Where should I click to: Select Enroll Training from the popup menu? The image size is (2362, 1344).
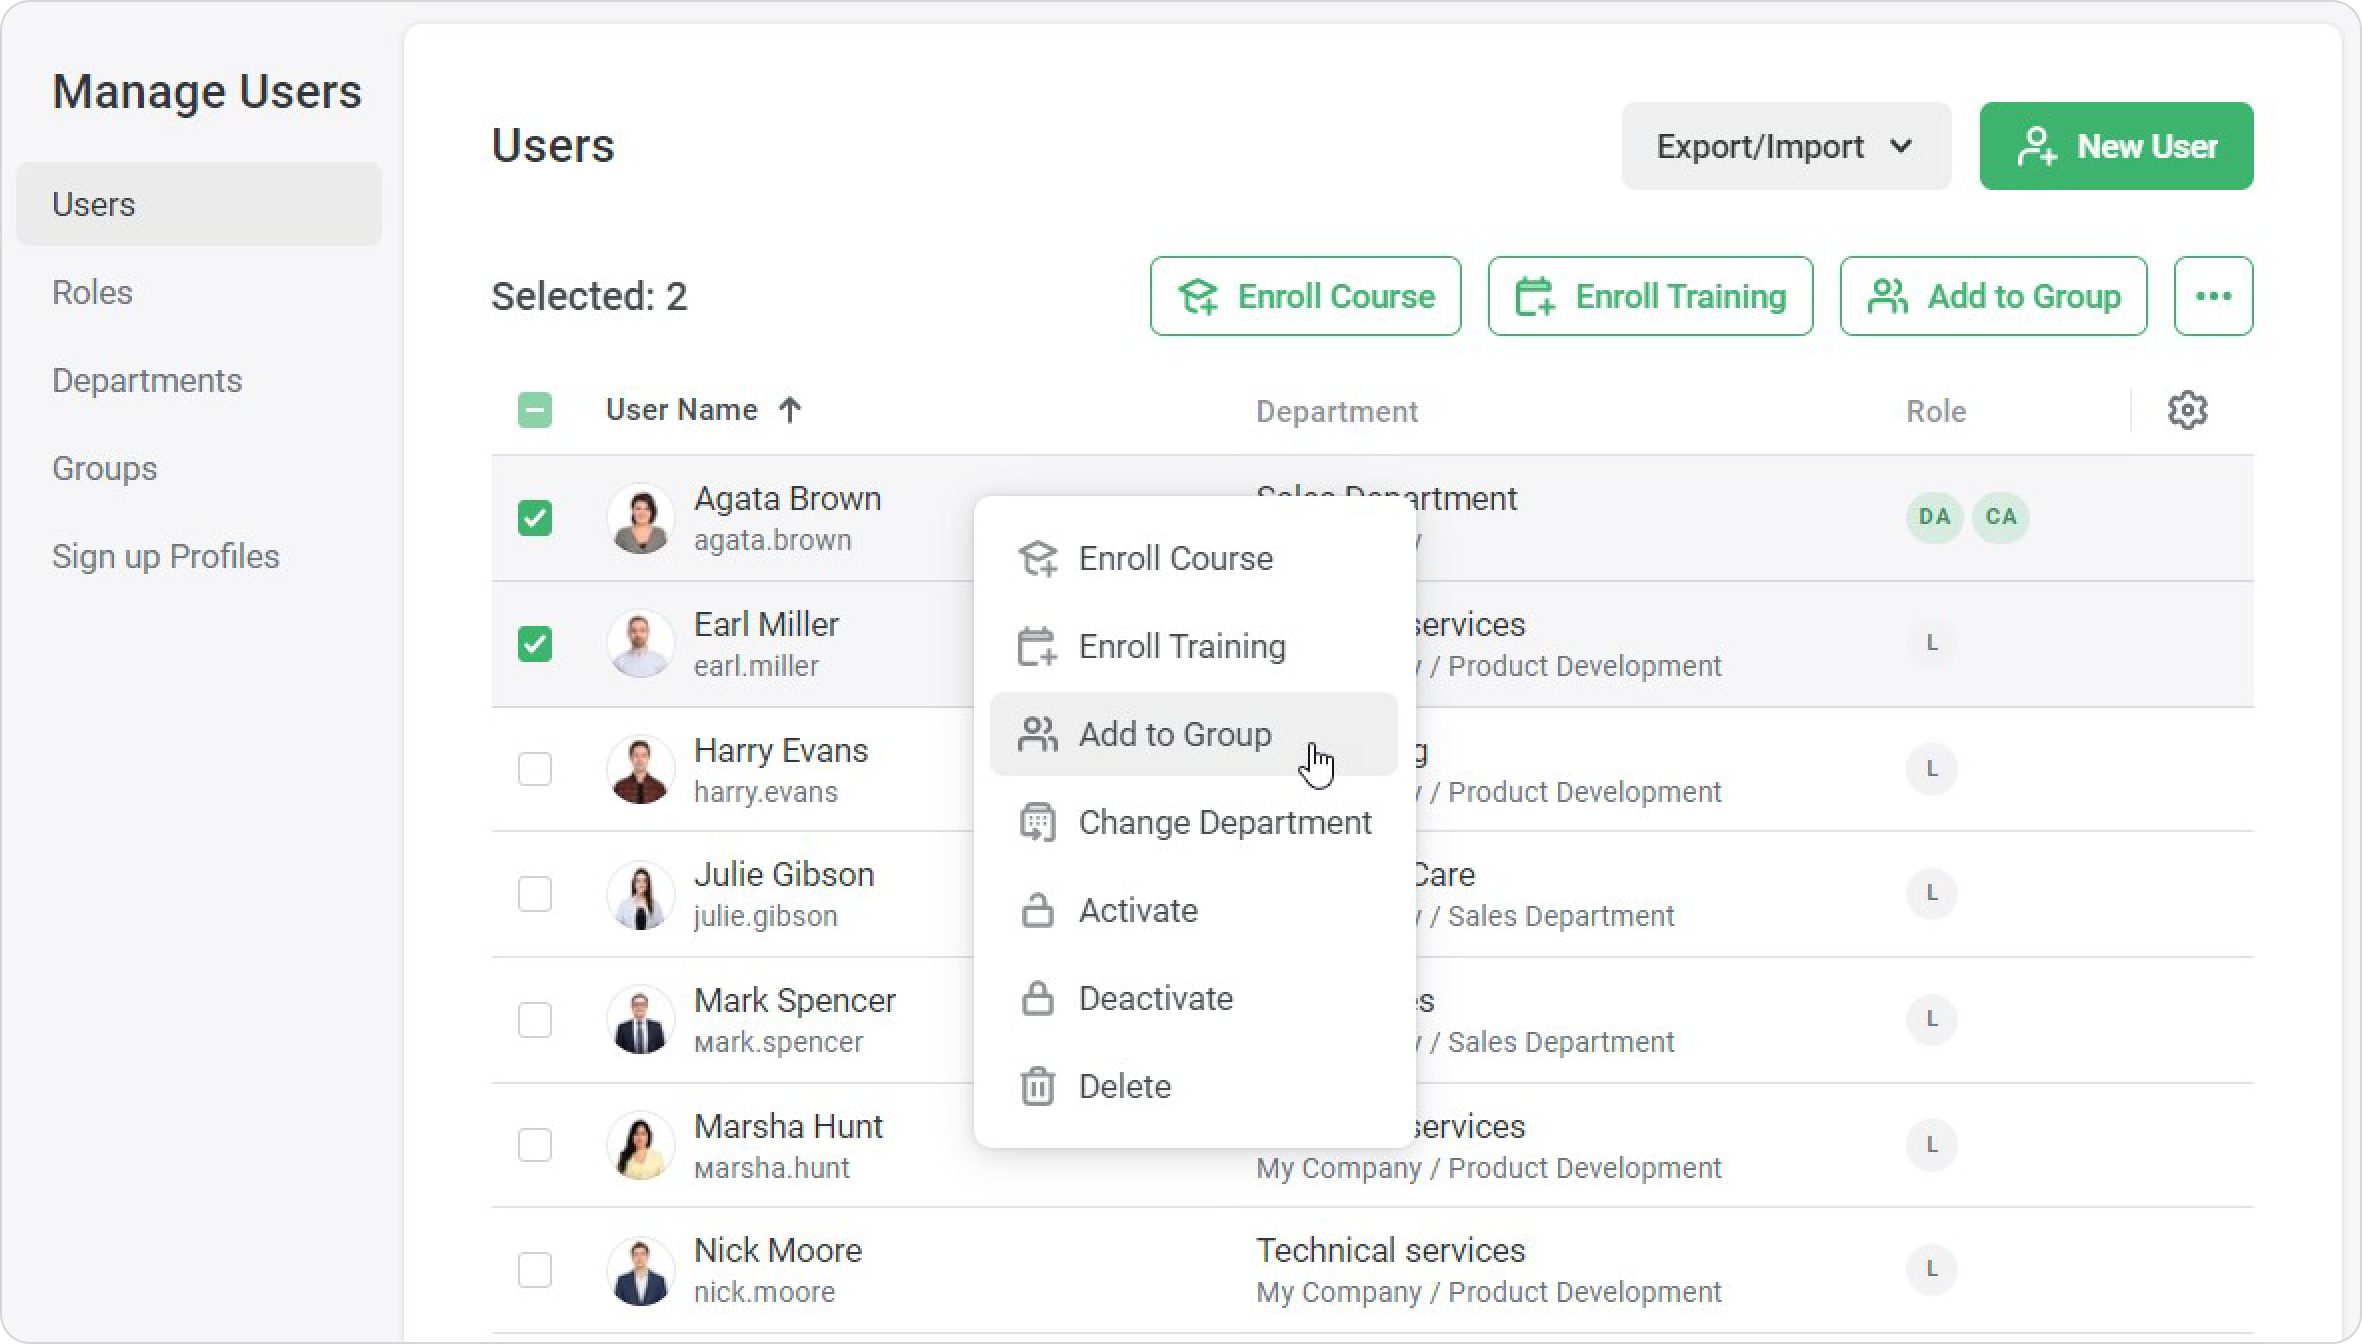point(1181,646)
